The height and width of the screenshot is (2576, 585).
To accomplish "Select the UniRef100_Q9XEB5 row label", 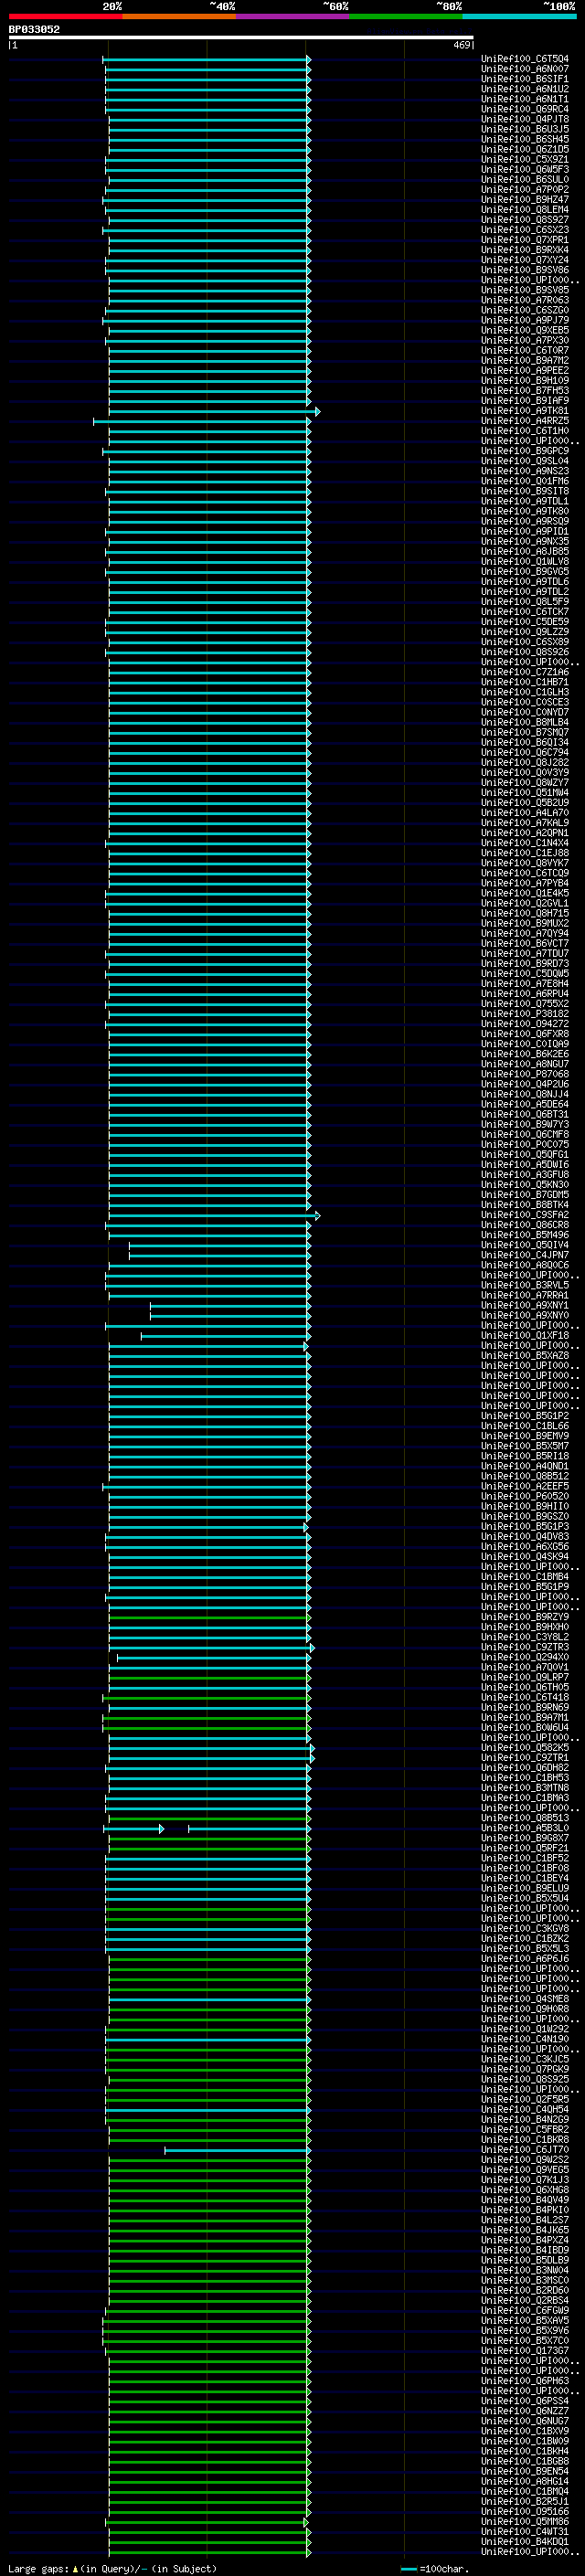I will pyautogui.click(x=525, y=330).
